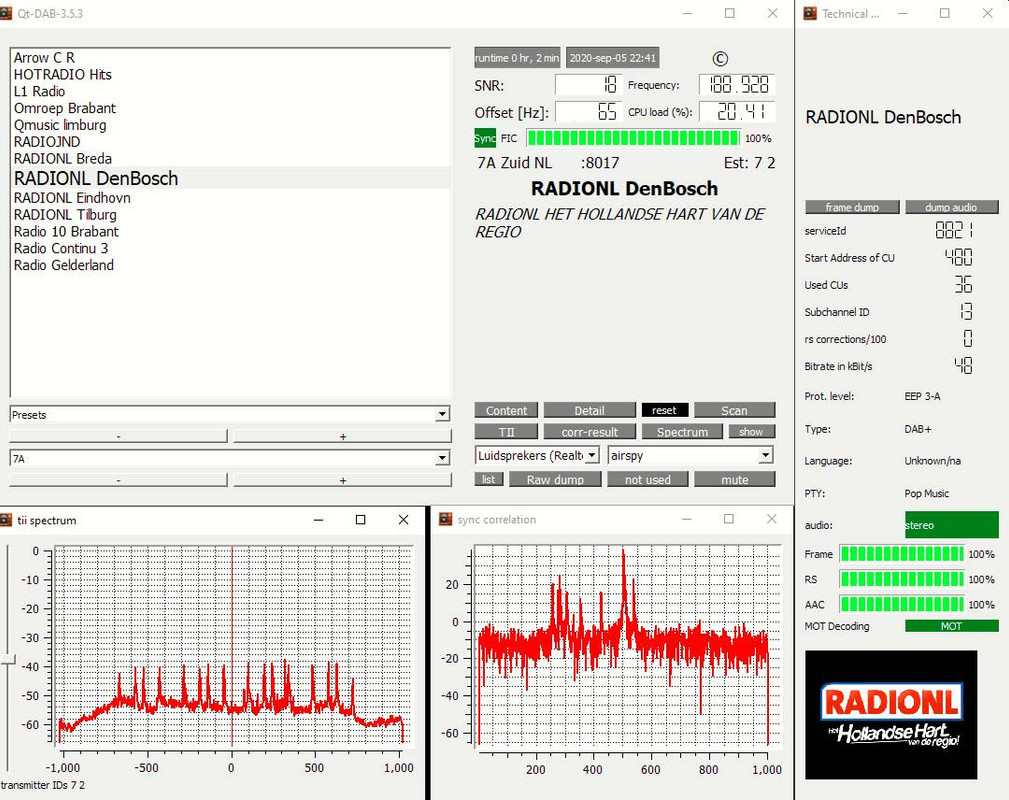Click the runtime label
This screenshot has height=800, width=1009.
pos(517,58)
